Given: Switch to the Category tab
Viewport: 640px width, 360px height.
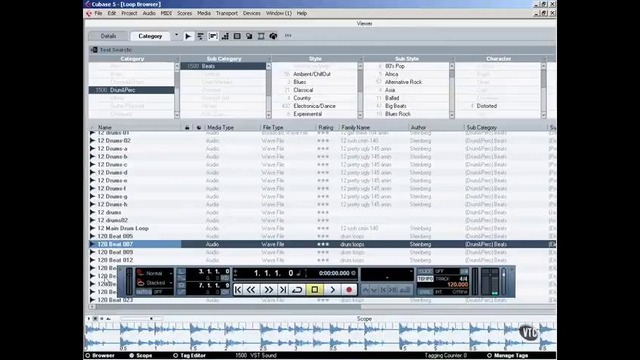Looking at the screenshot, I should pyautogui.click(x=150, y=36).
